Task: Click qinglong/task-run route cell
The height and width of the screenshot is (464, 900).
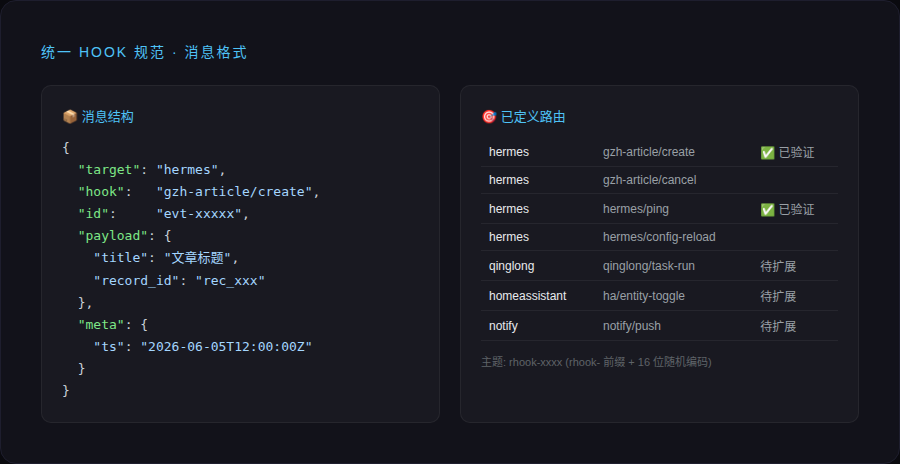Action: (x=649, y=266)
